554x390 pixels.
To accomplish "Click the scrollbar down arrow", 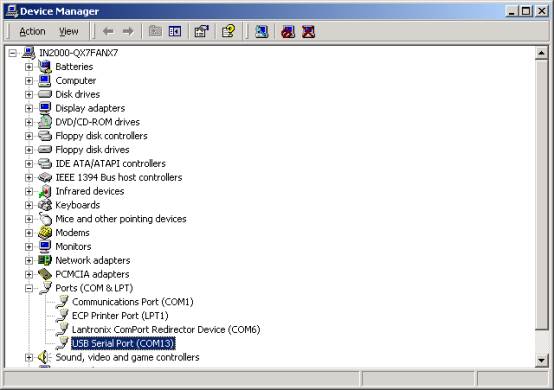I will point(541,360).
